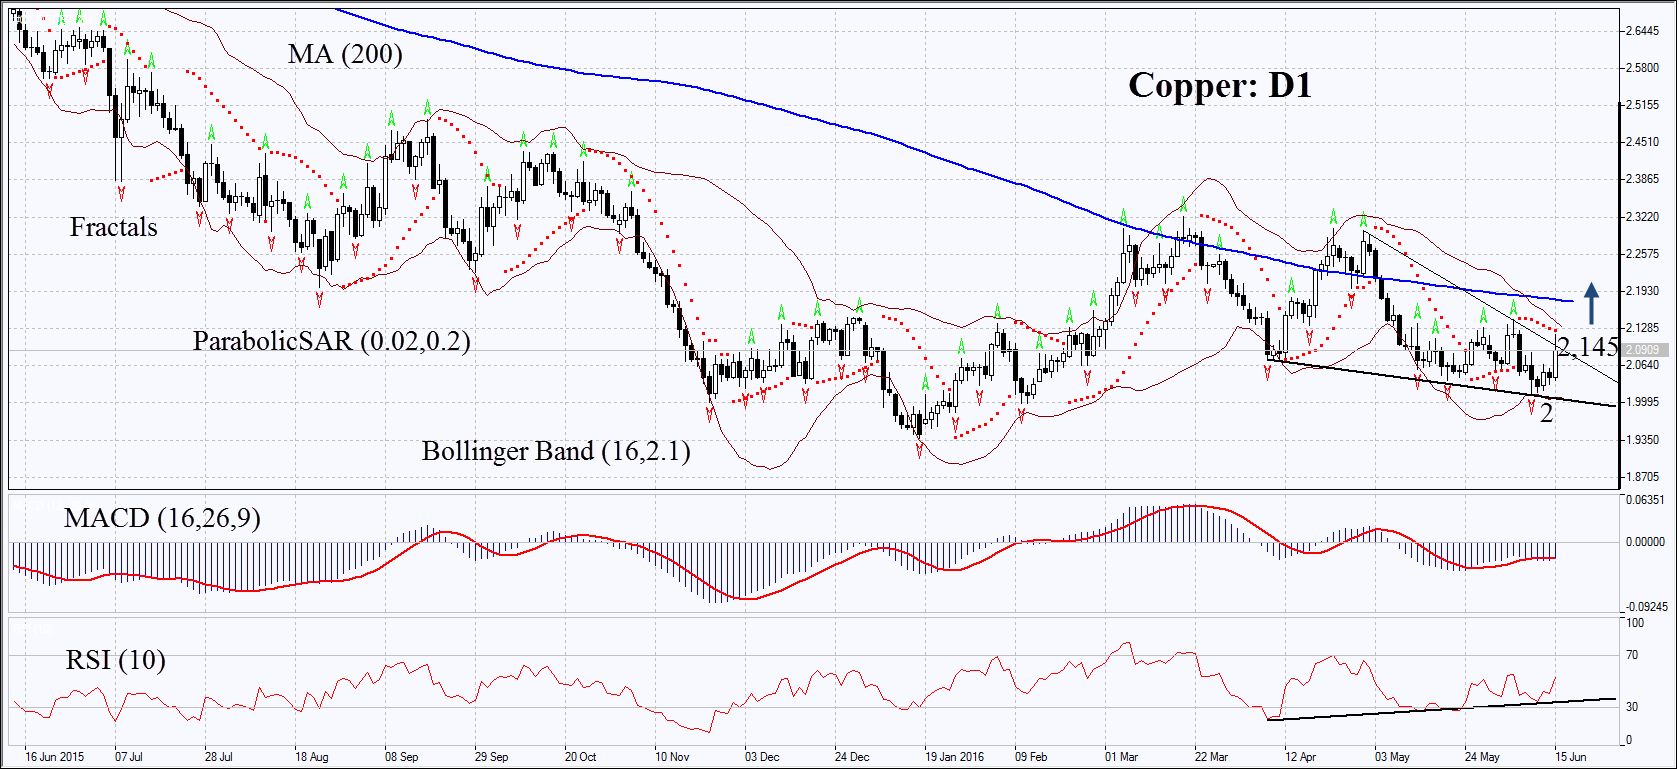Click the -0.09245 MACD scale value
The height and width of the screenshot is (769, 1679).
1645,607
